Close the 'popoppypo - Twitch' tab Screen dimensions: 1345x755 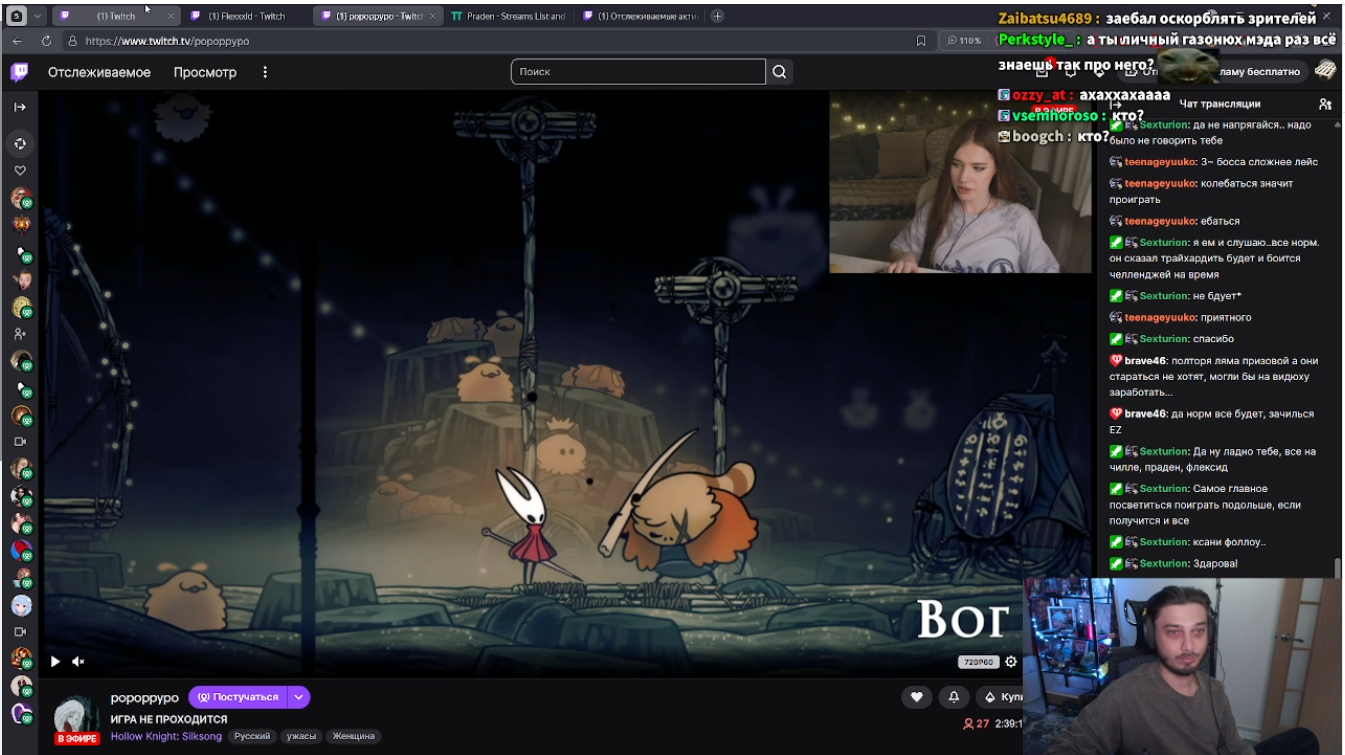(432, 16)
